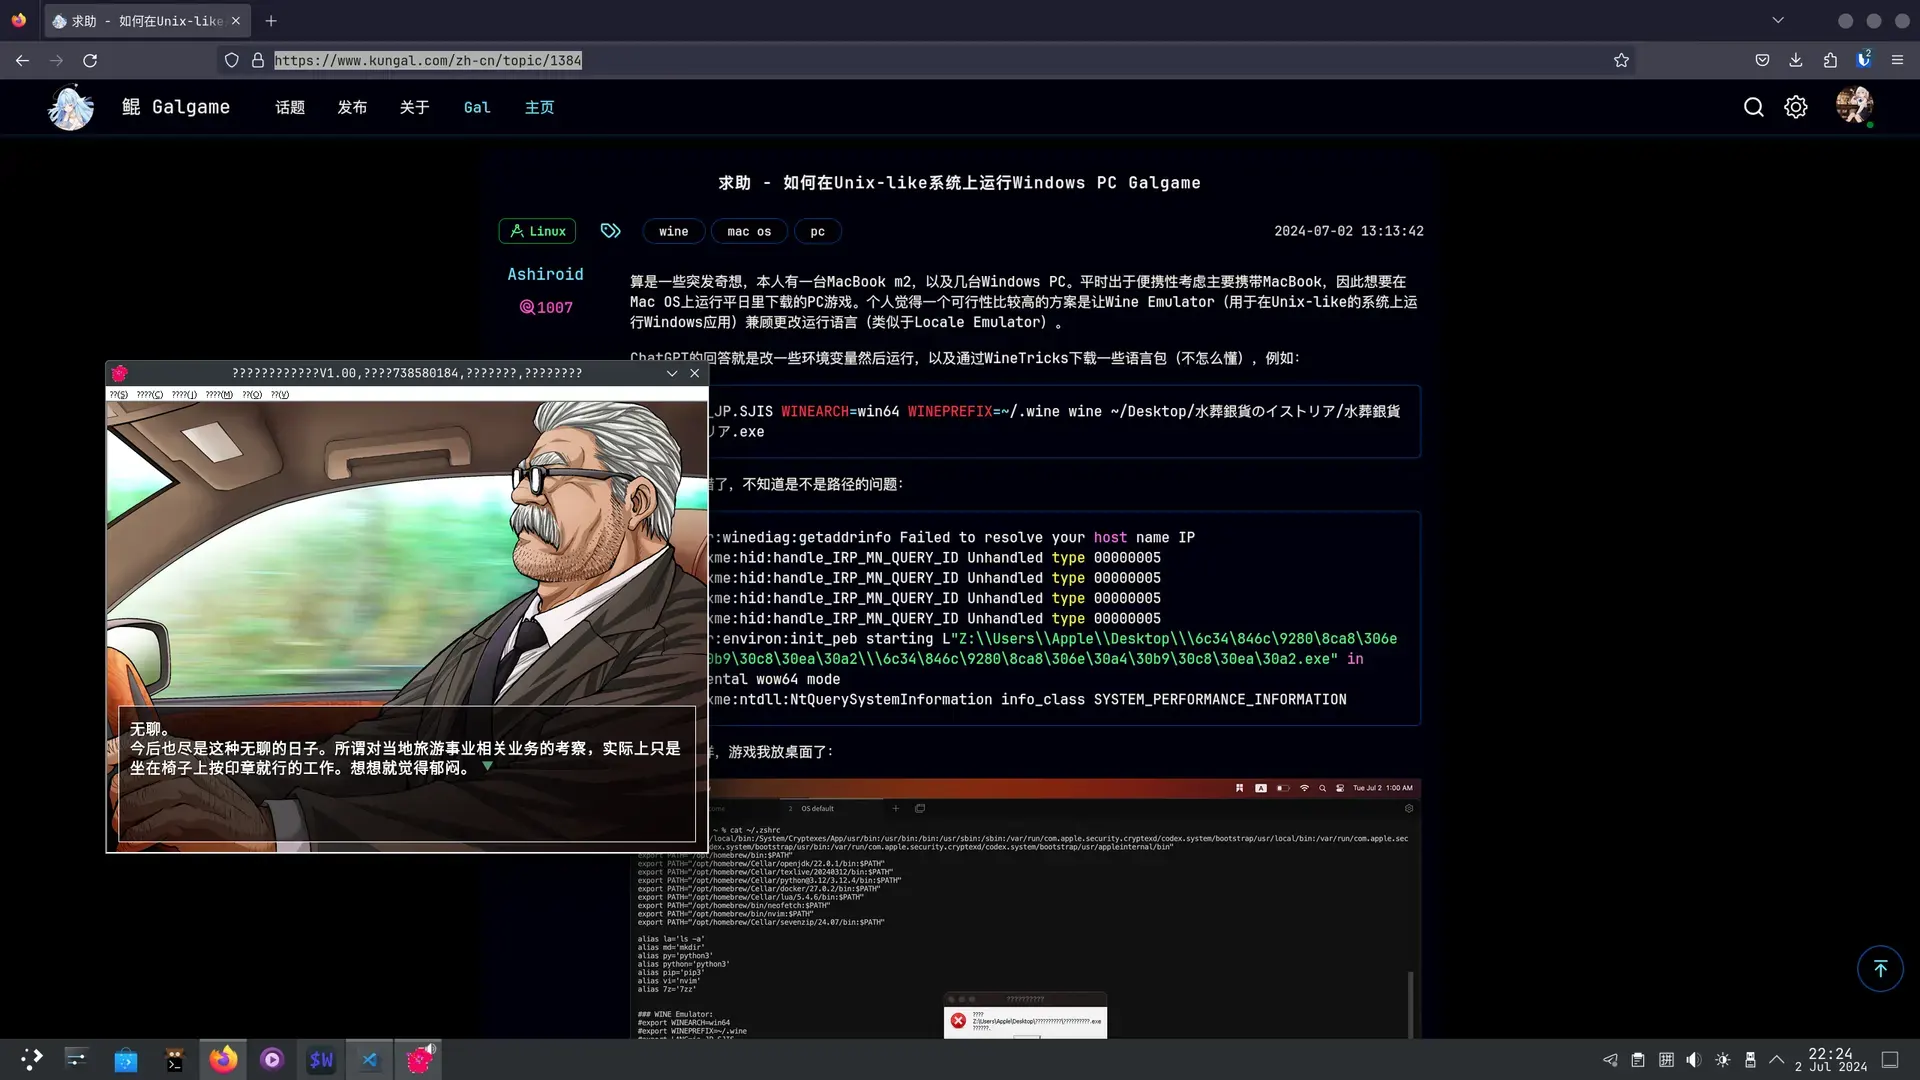Image resolution: width=1920 pixels, height=1080 pixels.
Task: Open the settings gear in site header
Action: pos(1796,107)
